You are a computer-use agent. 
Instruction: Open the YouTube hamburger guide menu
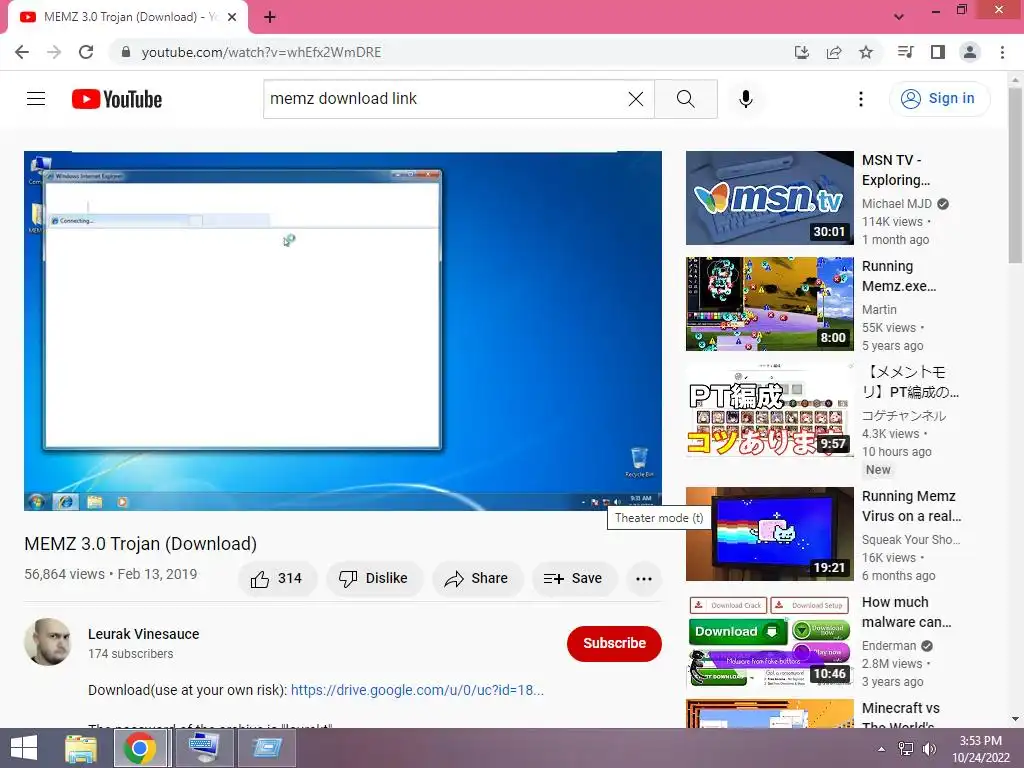tap(36, 99)
